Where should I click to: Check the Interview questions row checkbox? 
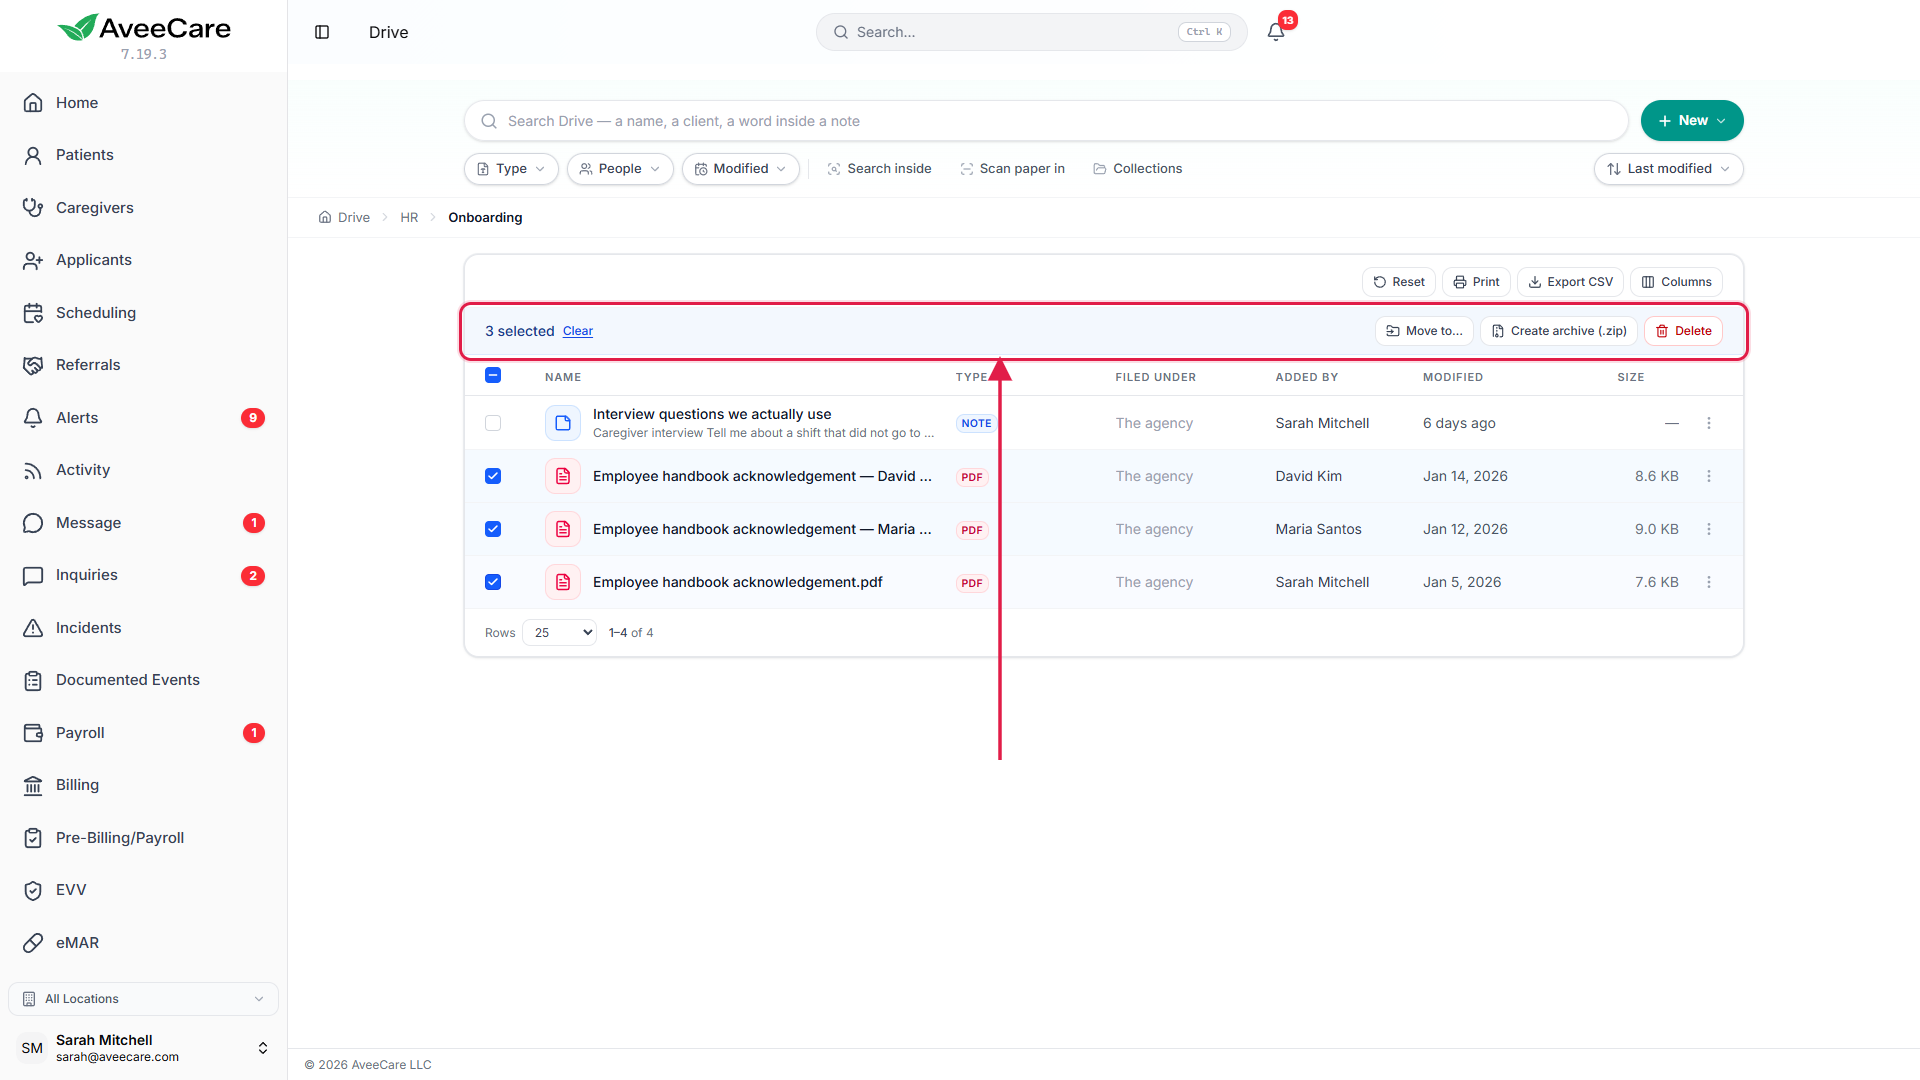click(493, 423)
